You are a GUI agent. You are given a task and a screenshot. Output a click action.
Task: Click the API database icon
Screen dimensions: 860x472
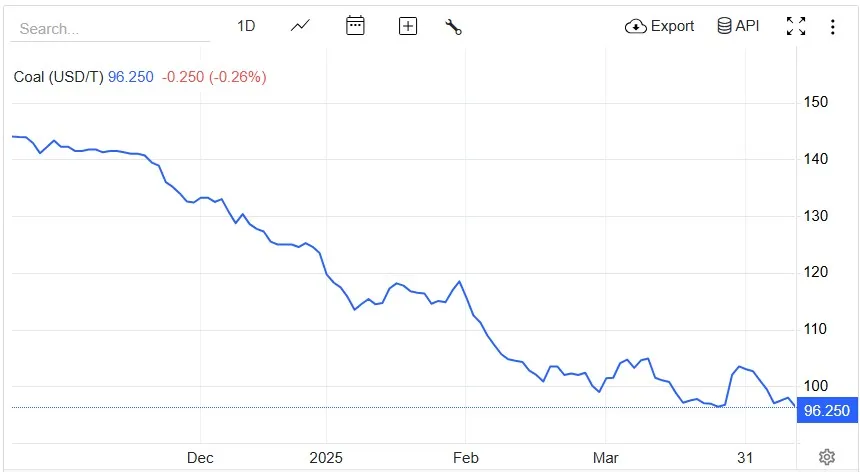(x=724, y=26)
